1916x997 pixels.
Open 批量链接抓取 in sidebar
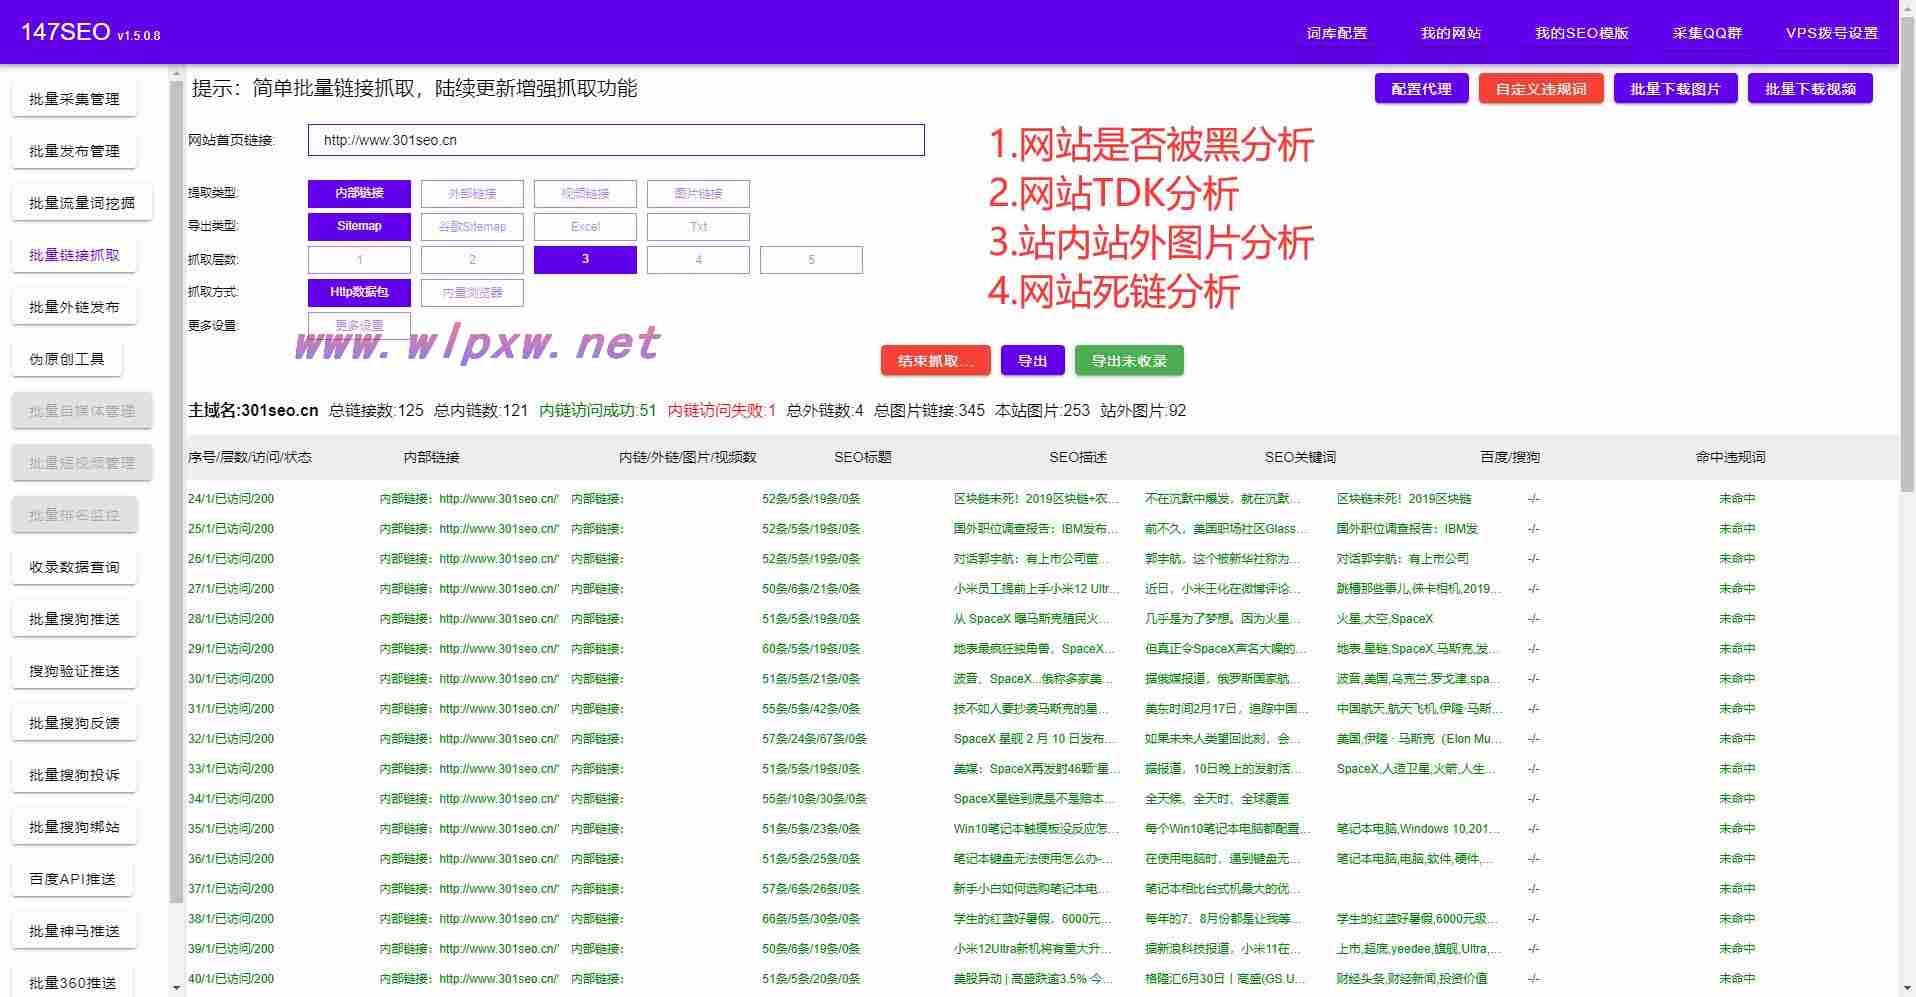[x=74, y=255]
